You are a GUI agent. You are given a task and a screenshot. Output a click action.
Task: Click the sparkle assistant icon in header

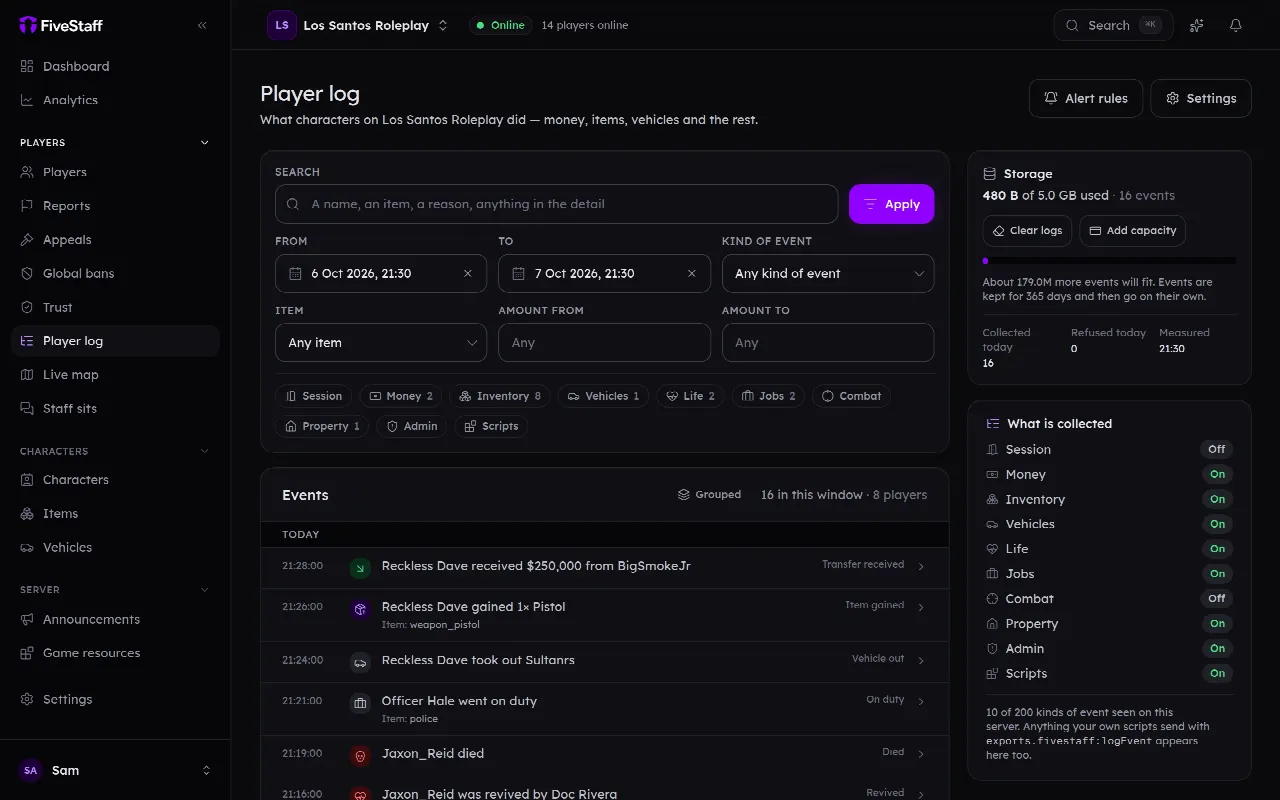click(x=1196, y=25)
